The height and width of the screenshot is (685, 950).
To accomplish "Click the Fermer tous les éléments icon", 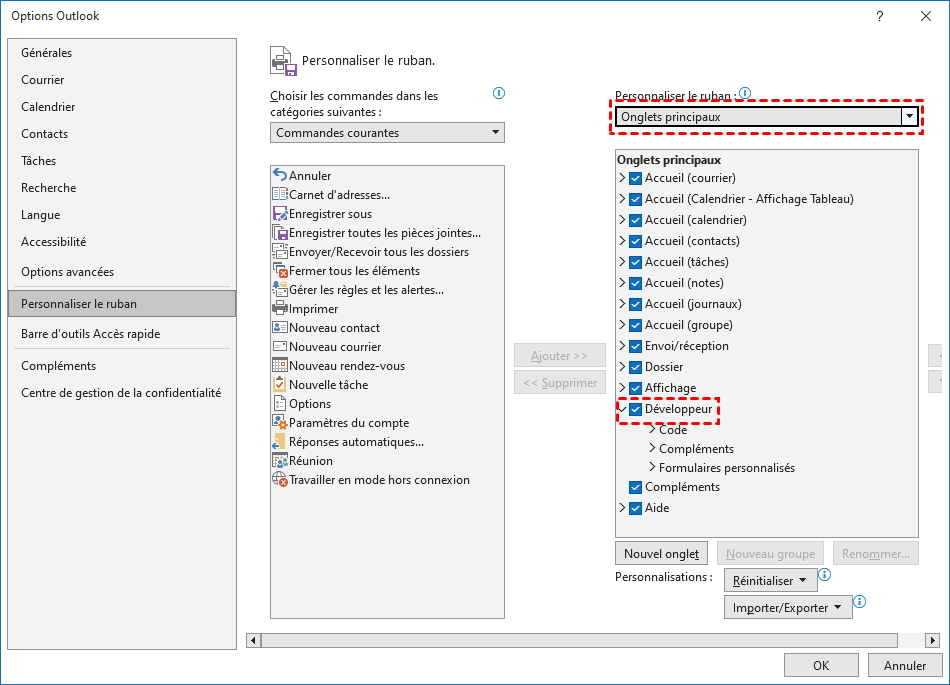I will (280, 271).
